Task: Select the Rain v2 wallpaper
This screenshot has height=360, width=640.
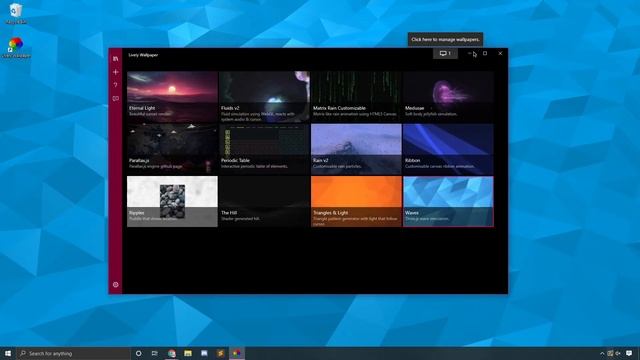Action: [356, 149]
